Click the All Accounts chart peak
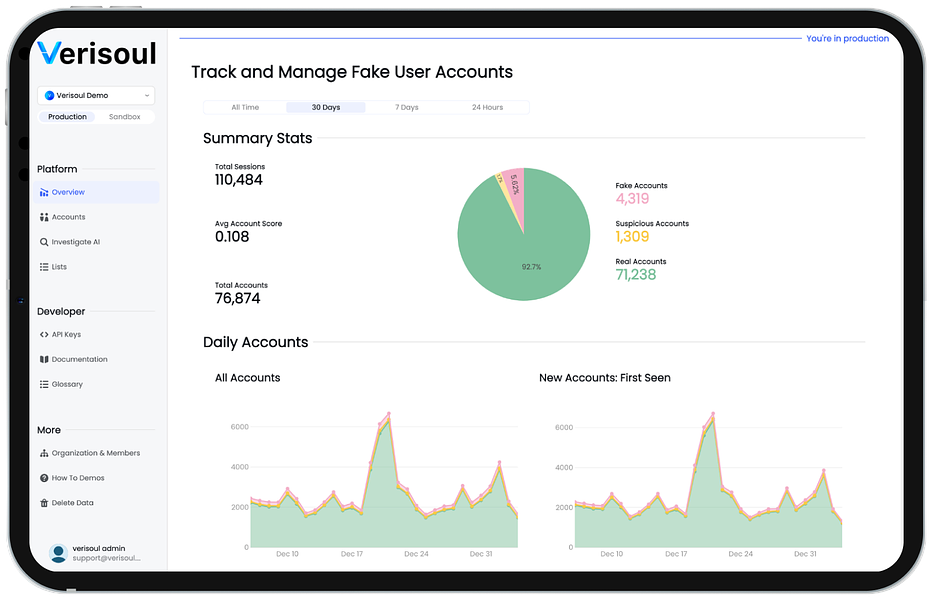 389,413
